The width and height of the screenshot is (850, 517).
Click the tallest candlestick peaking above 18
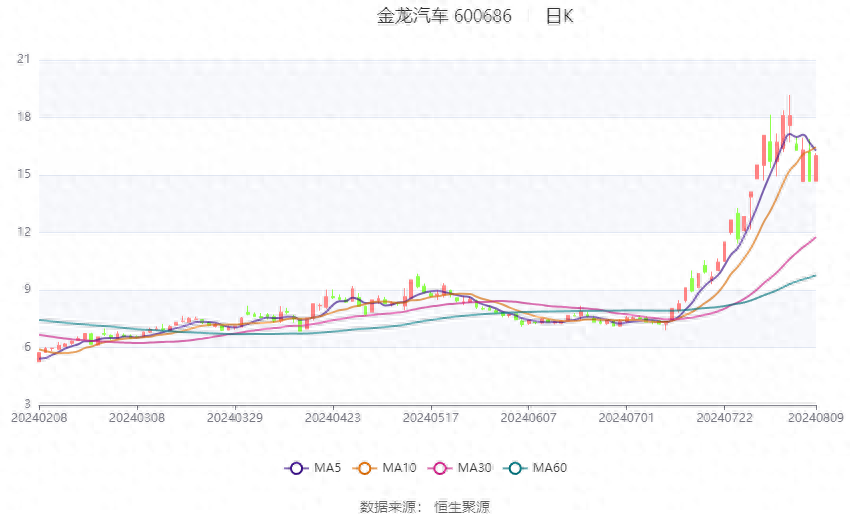pos(790,119)
